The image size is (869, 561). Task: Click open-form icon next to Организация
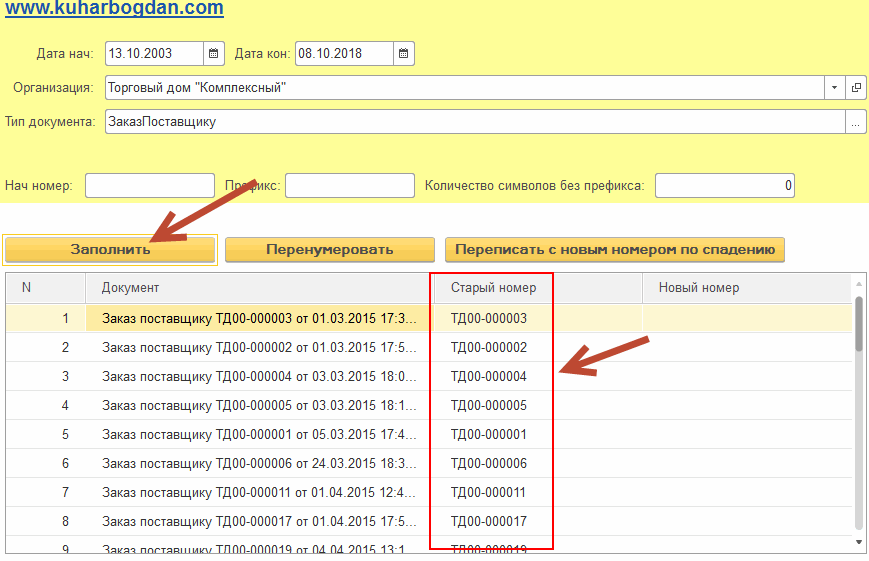click(x=856, y=88)
